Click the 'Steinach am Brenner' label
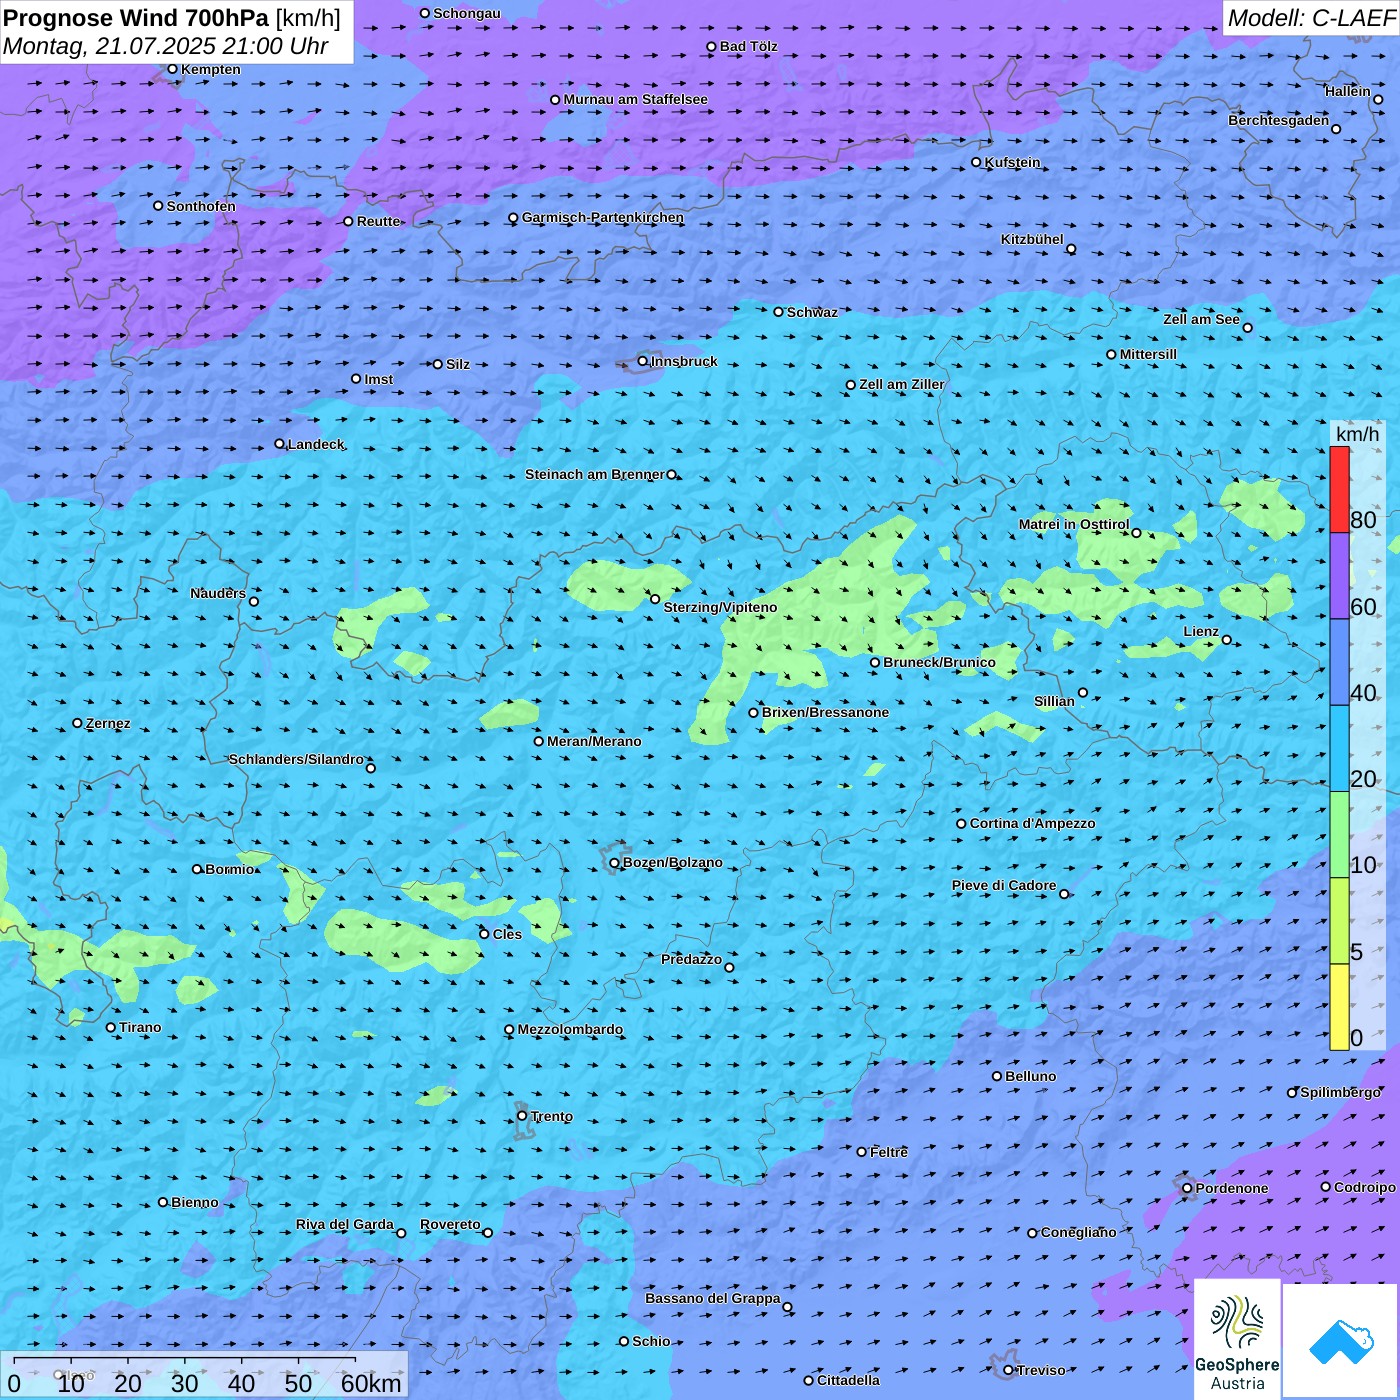This screenshot has width=1400, height=1400. pyautogui.click(x=595, y=474)
